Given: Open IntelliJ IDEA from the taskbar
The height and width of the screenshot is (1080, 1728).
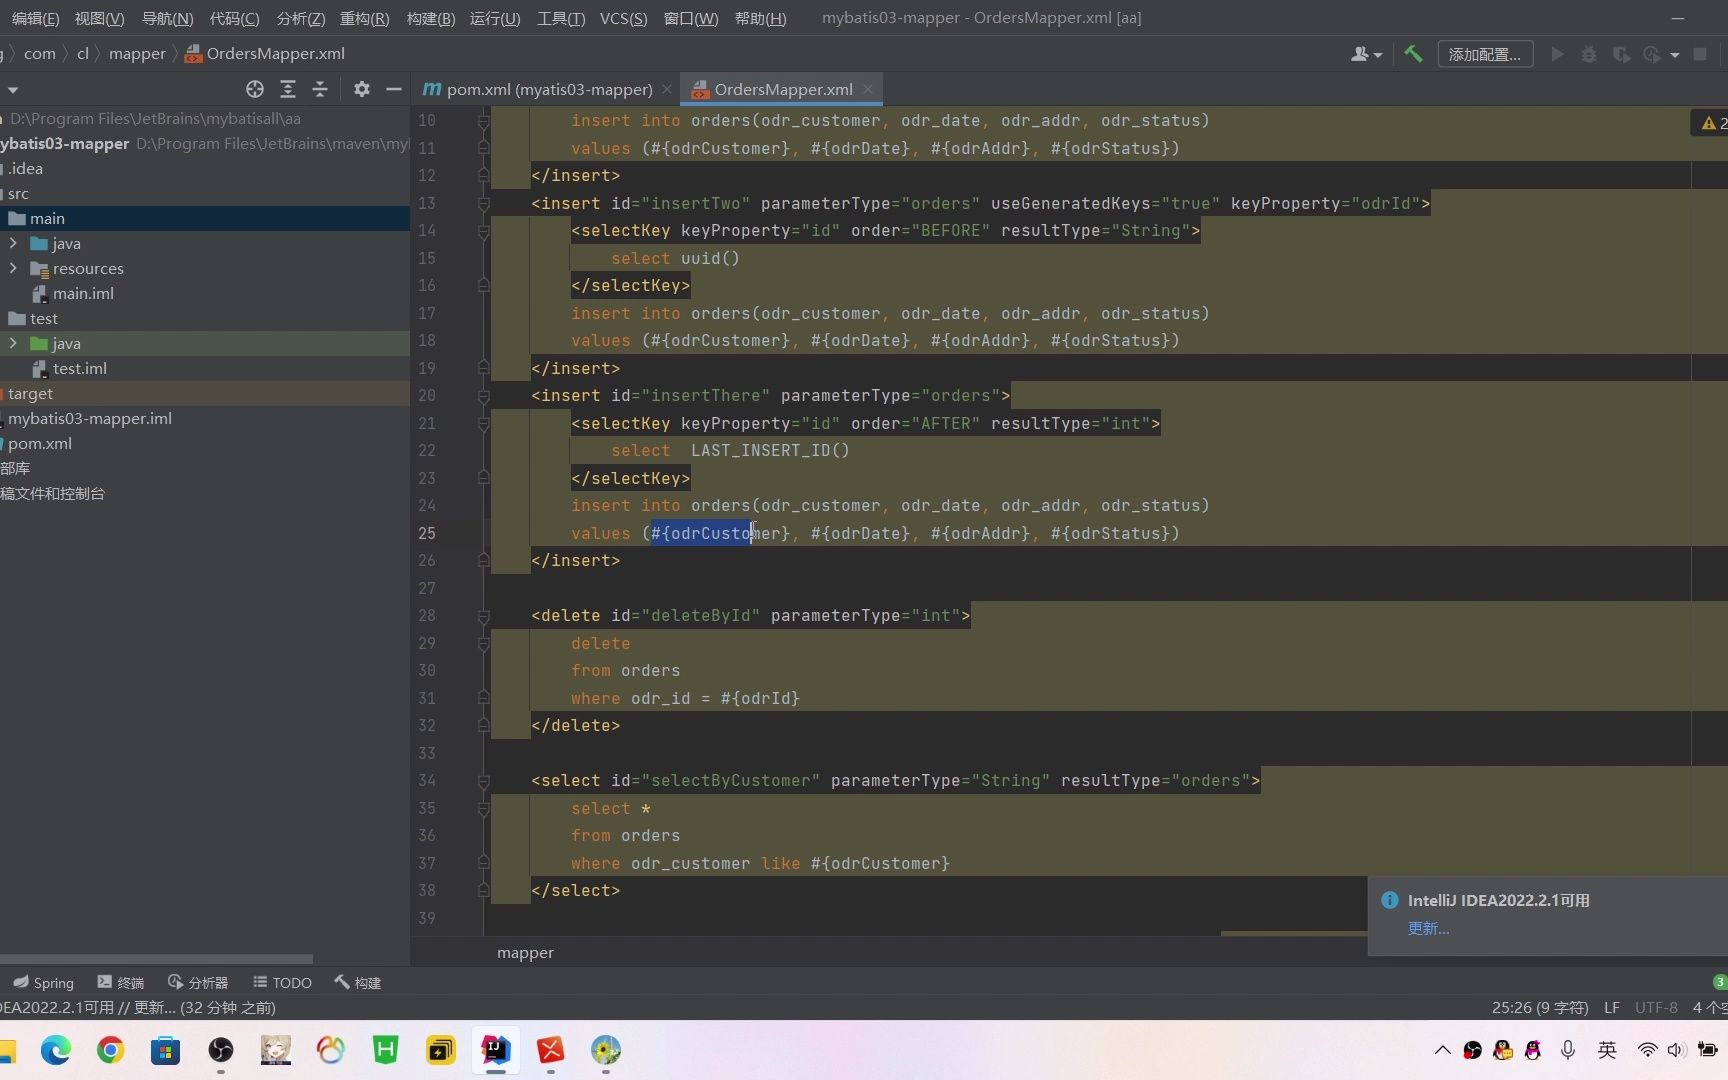Looking at the screenshot, I should coord(495,1049).
